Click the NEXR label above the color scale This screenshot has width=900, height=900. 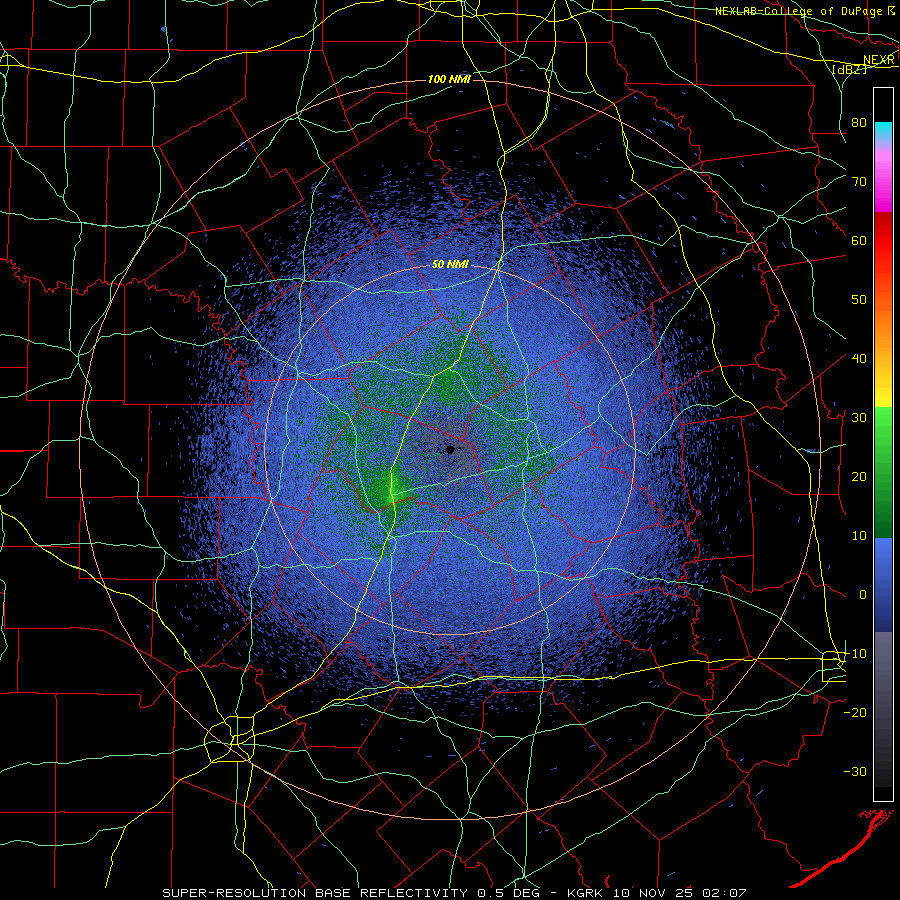879,60
